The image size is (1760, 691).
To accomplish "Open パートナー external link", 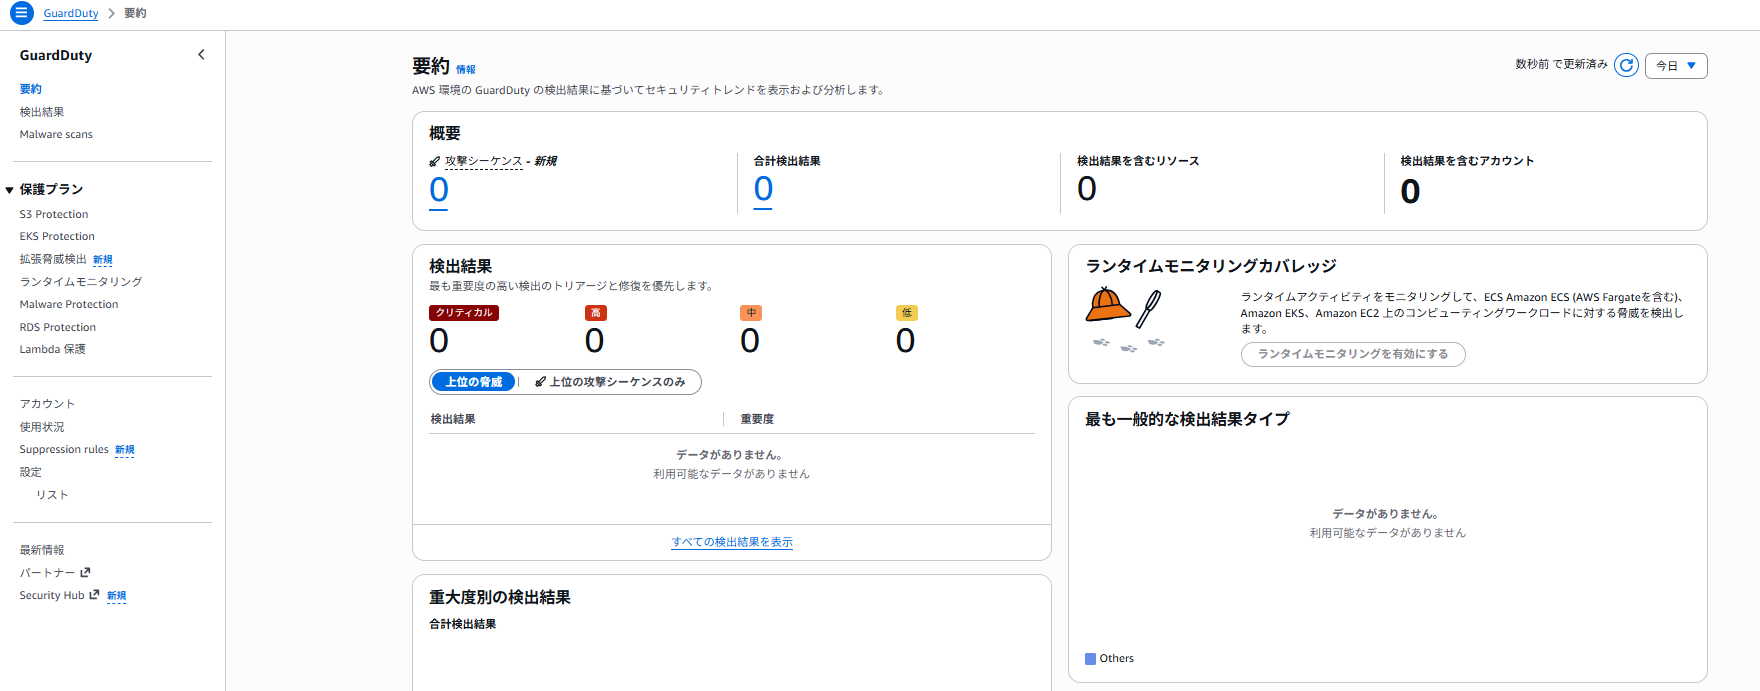I will [x=48, y=573].
